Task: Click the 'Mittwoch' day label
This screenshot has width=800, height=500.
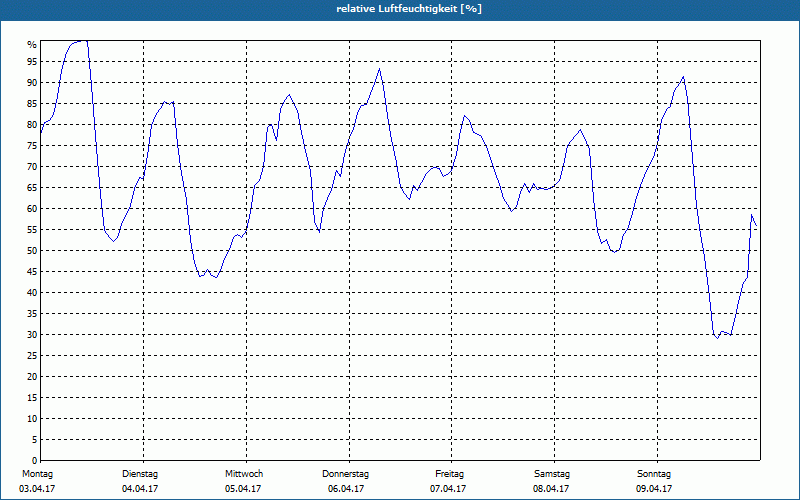Action: (x=244, y=474)
